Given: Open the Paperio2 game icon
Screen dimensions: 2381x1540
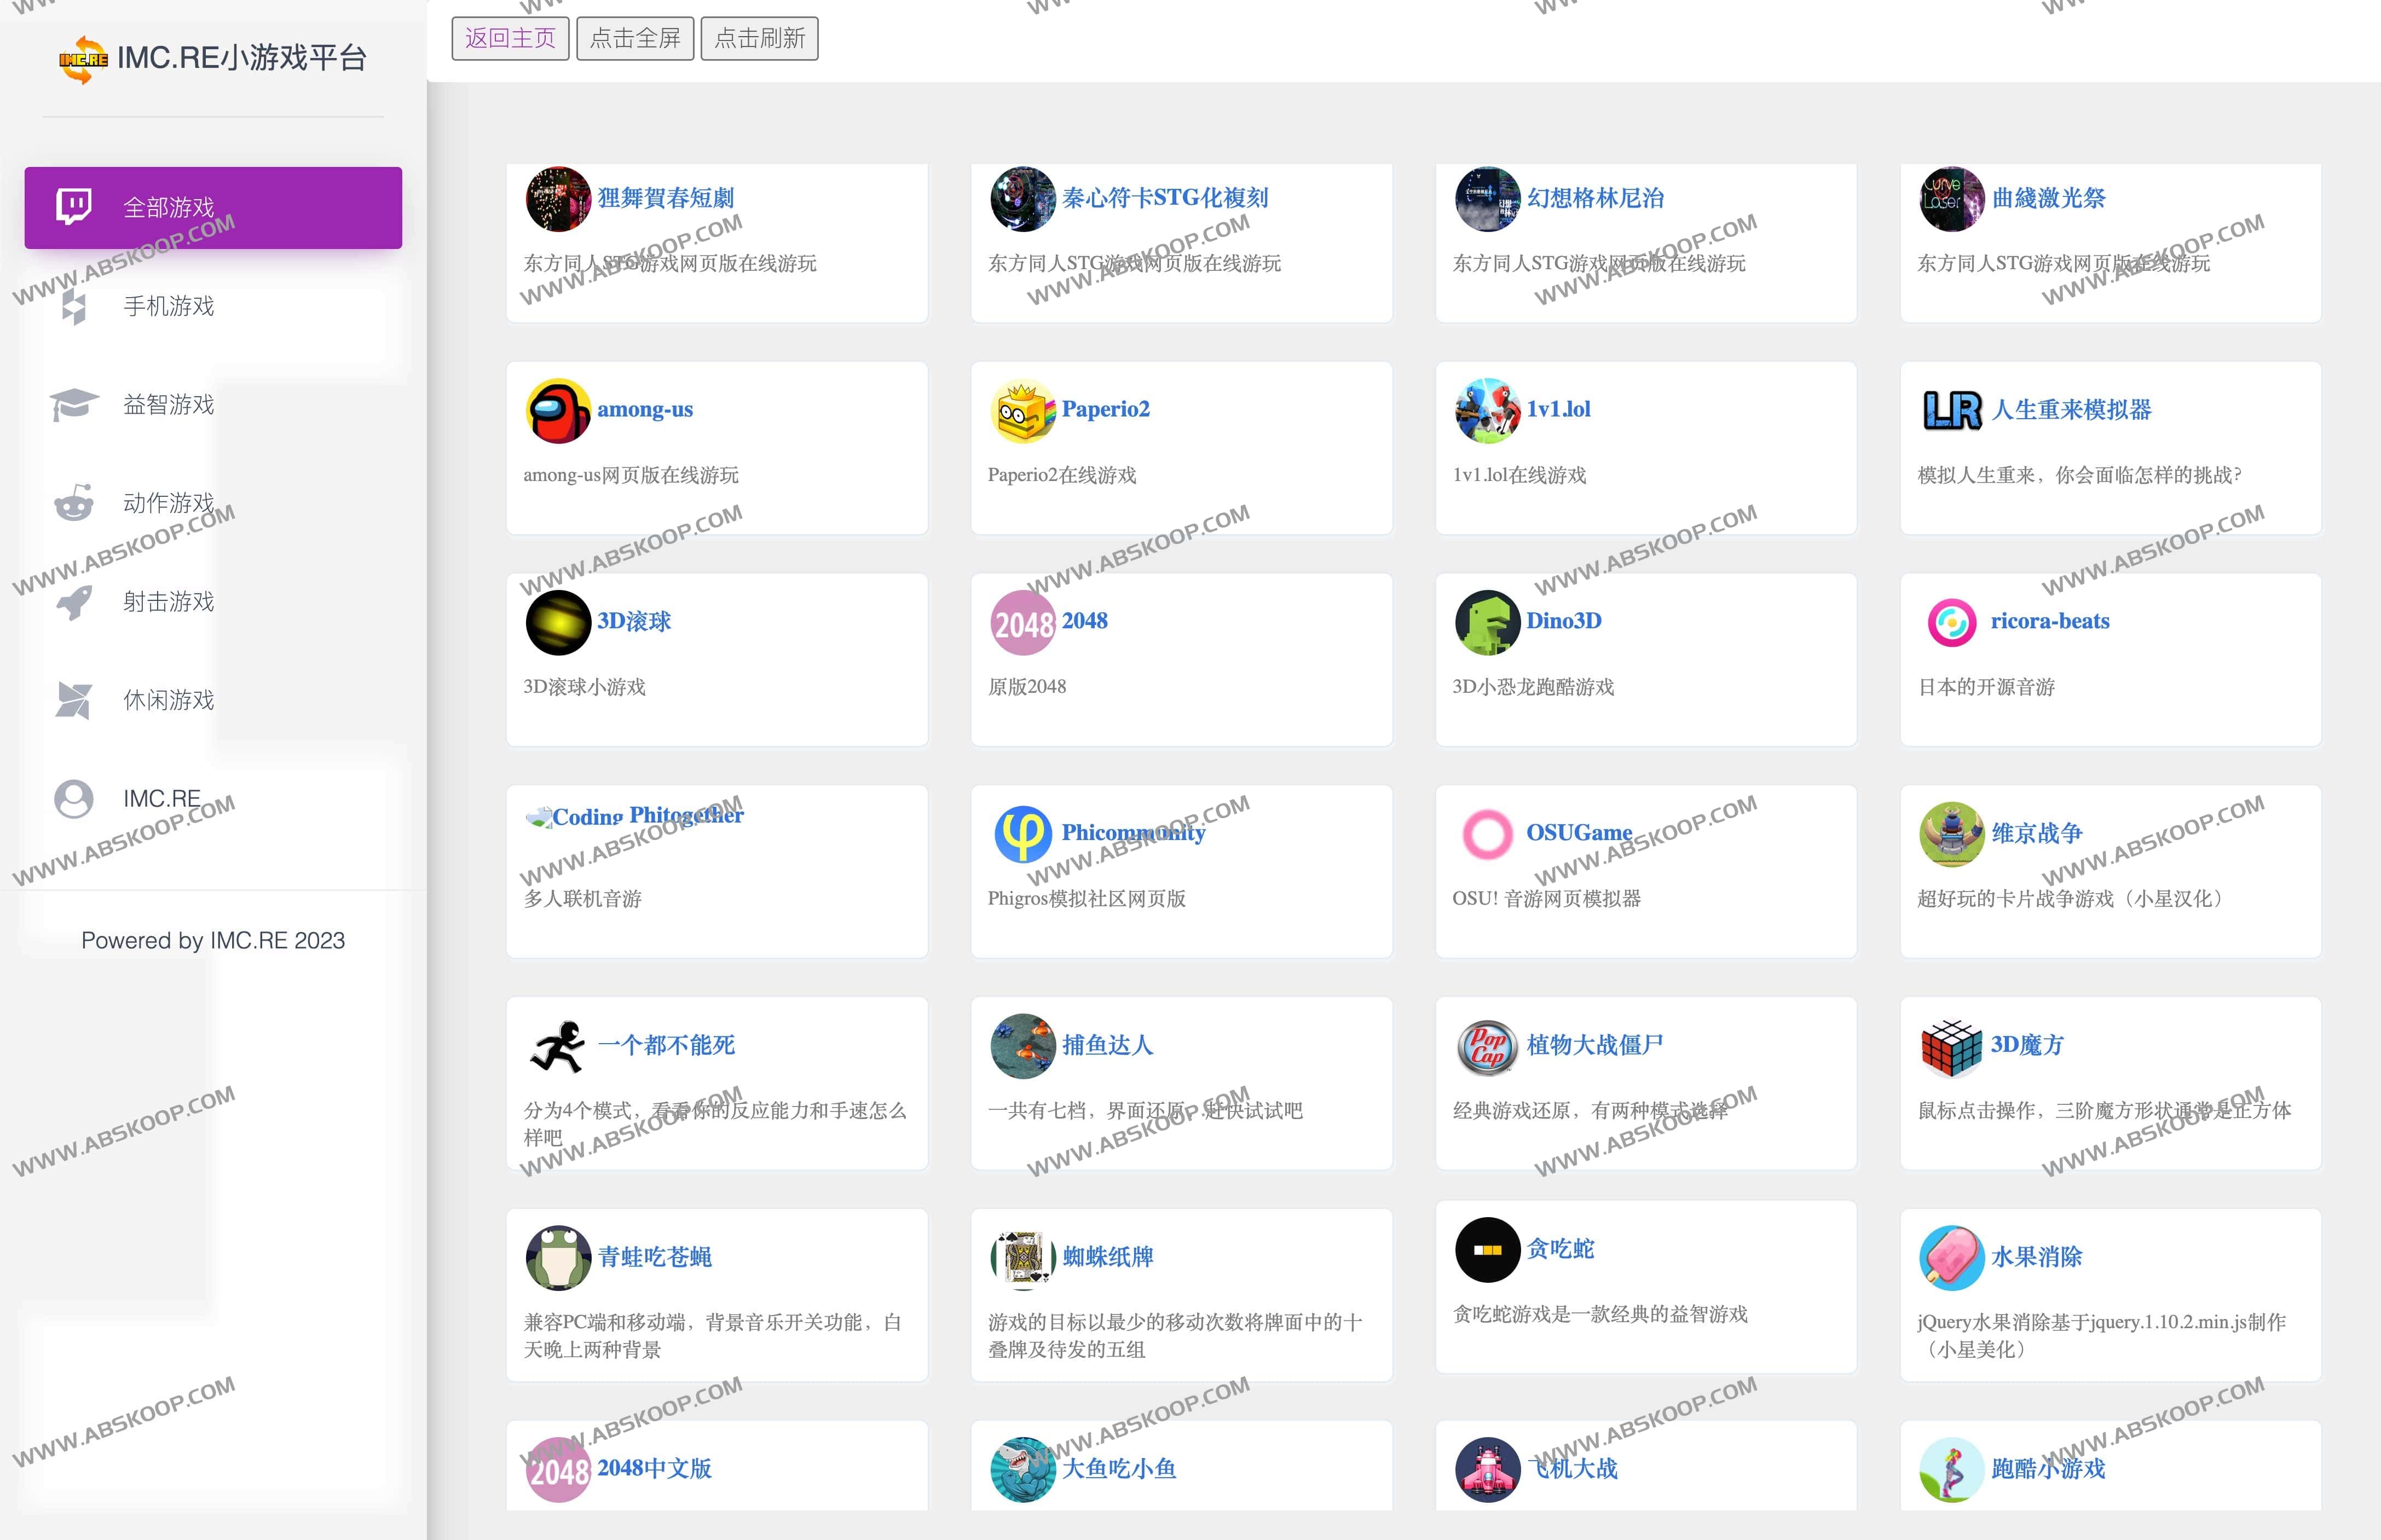Looking at the screenshot, I should click(1022, 410).
